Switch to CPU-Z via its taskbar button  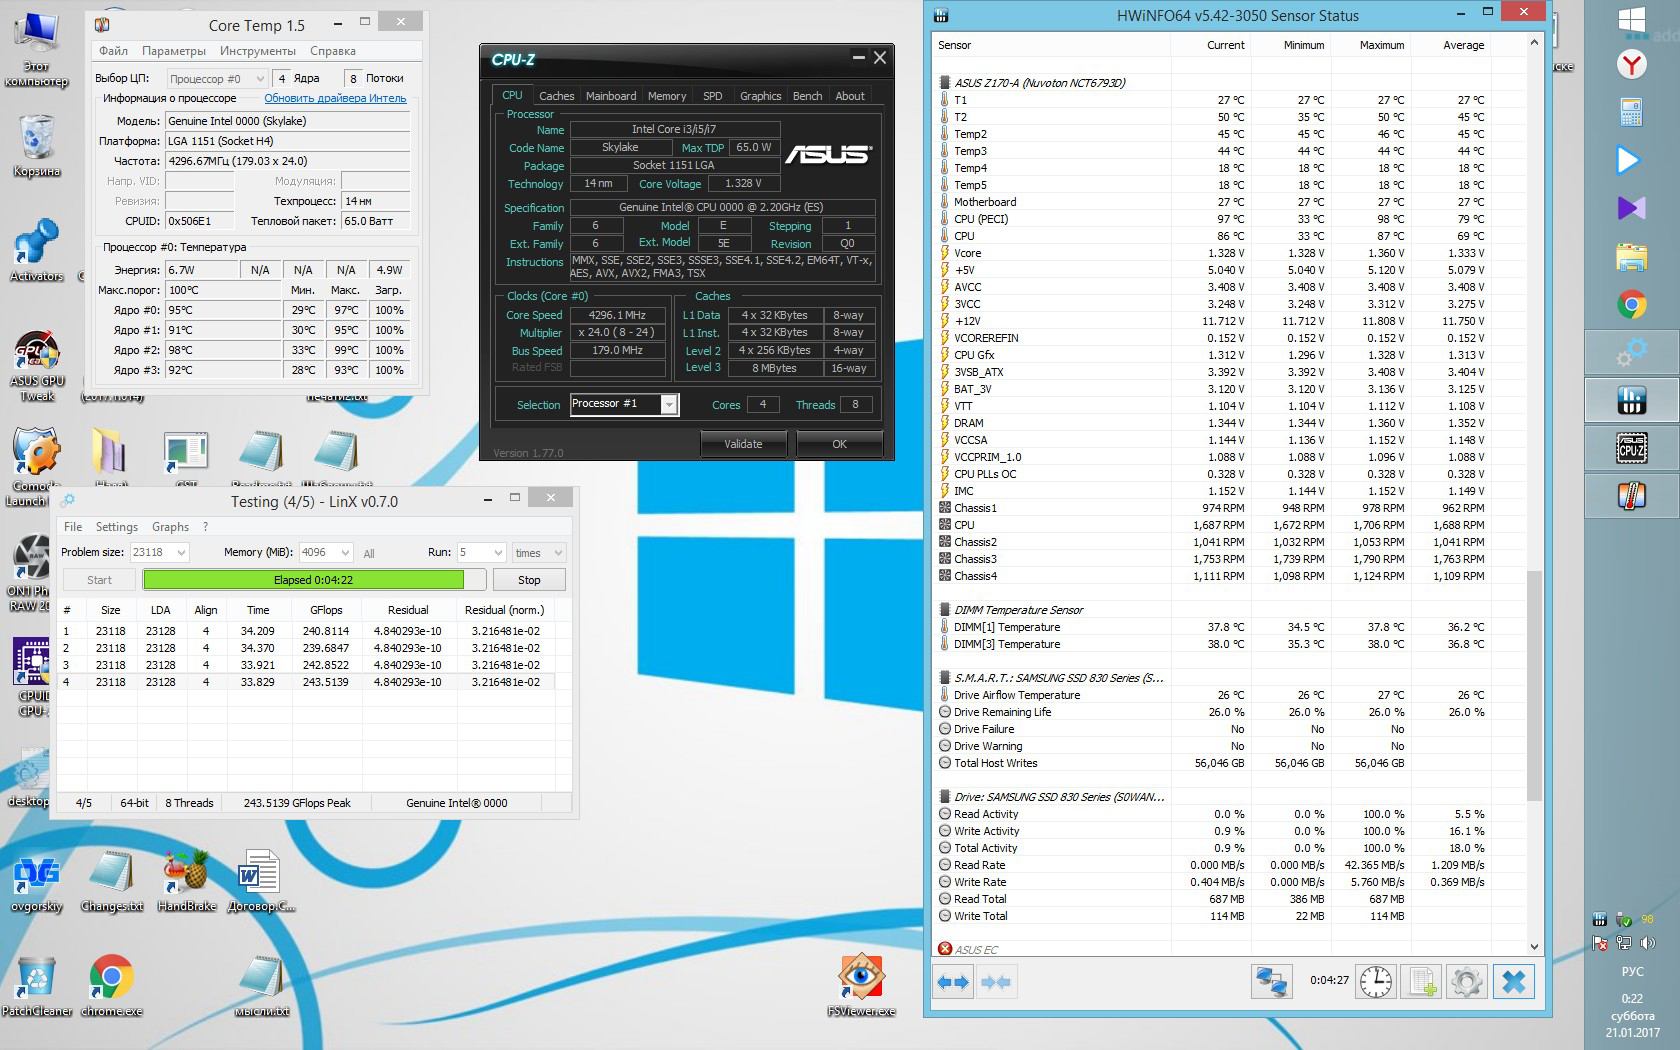click(1632, 449)
